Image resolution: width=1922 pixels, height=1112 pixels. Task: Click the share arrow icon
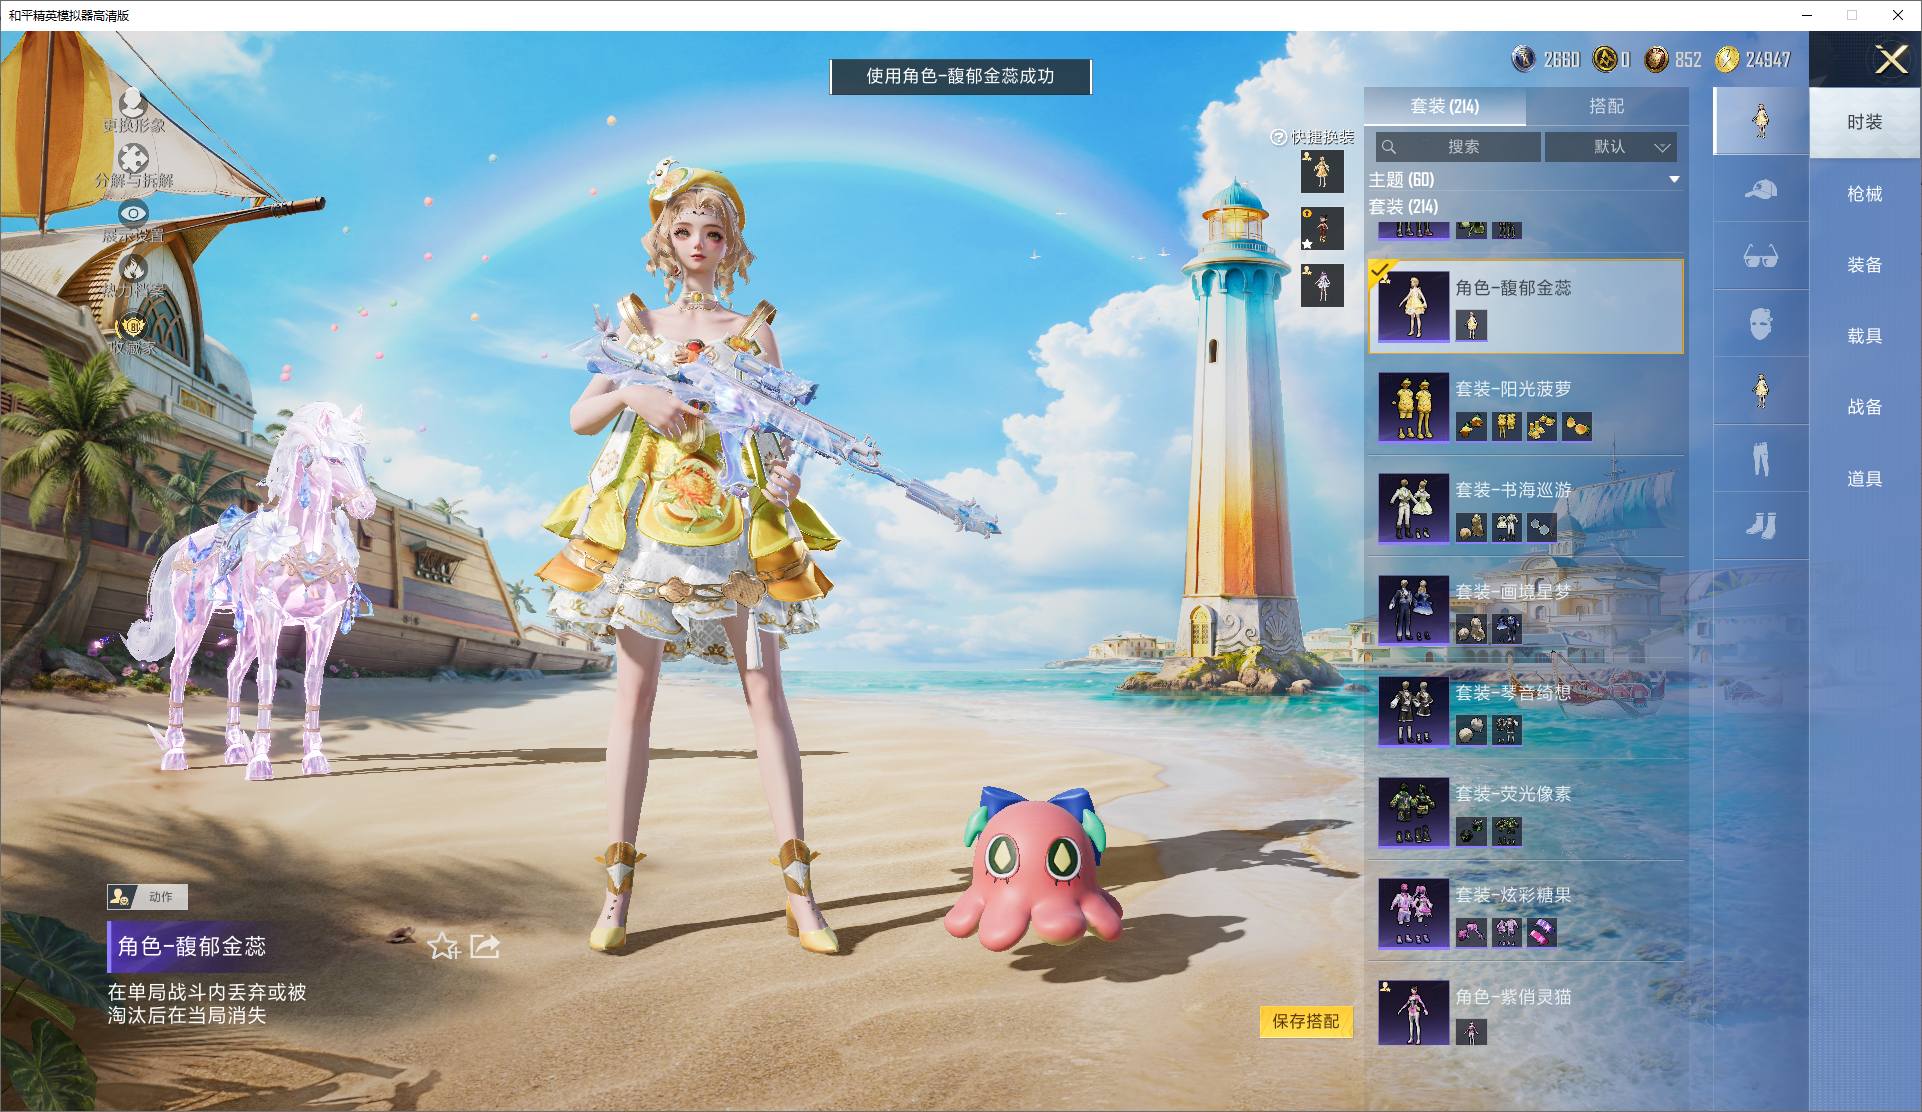pos(485,945)
